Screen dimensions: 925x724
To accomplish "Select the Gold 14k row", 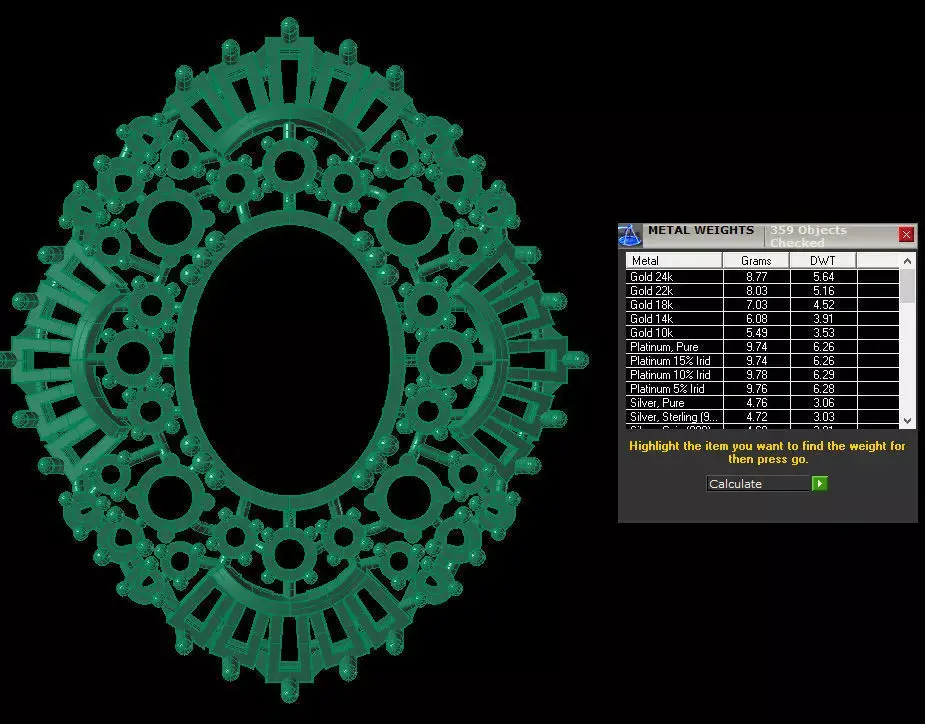I will pyautogui.click(x=762, y=319).
